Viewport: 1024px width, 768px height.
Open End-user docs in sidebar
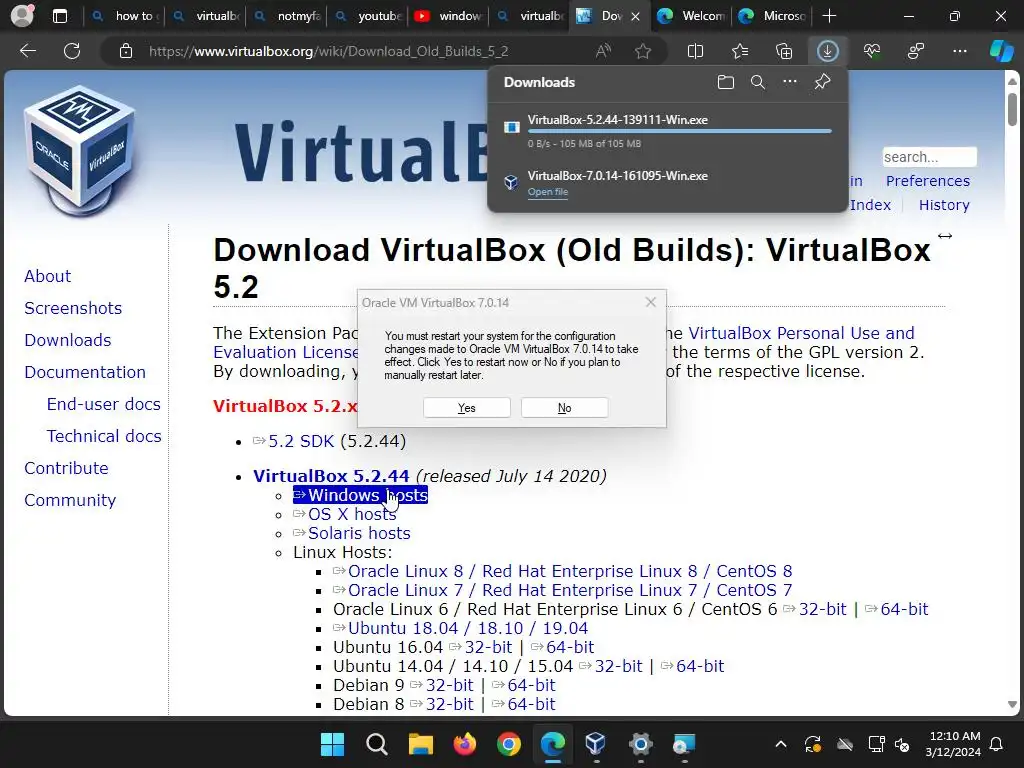coord(104,404)
